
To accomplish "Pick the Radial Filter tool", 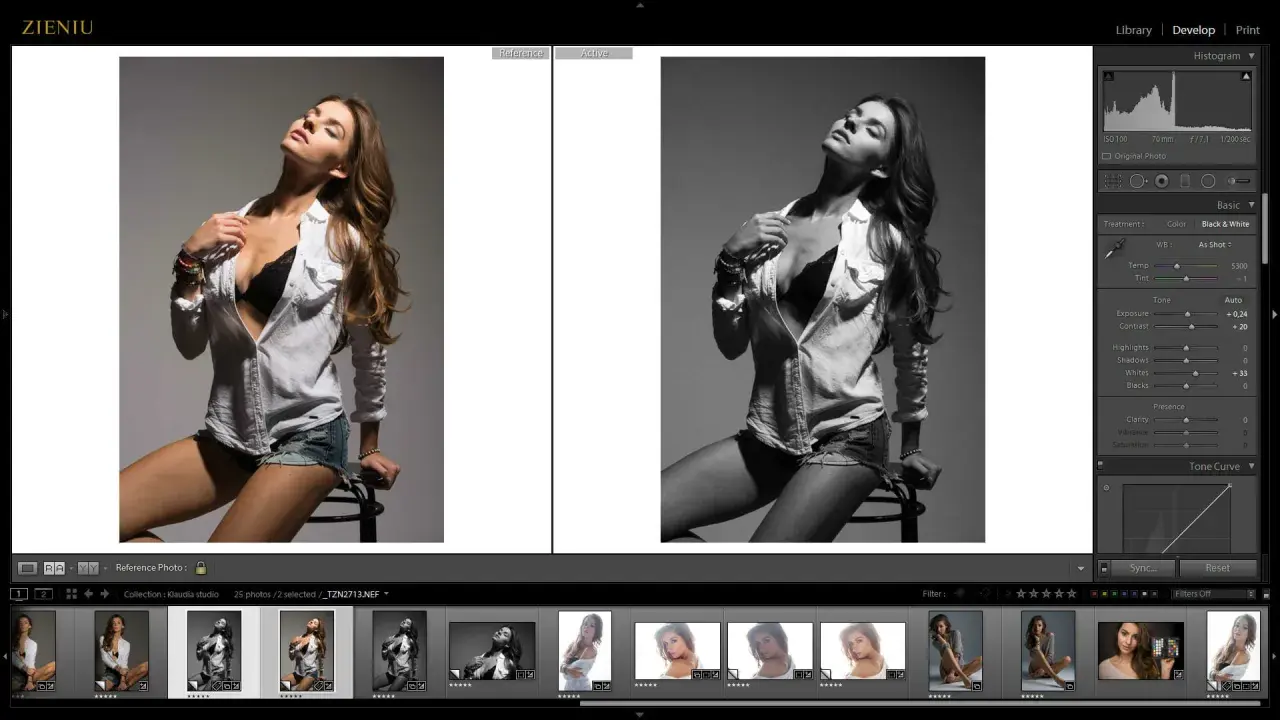I will click(1208, 181).
